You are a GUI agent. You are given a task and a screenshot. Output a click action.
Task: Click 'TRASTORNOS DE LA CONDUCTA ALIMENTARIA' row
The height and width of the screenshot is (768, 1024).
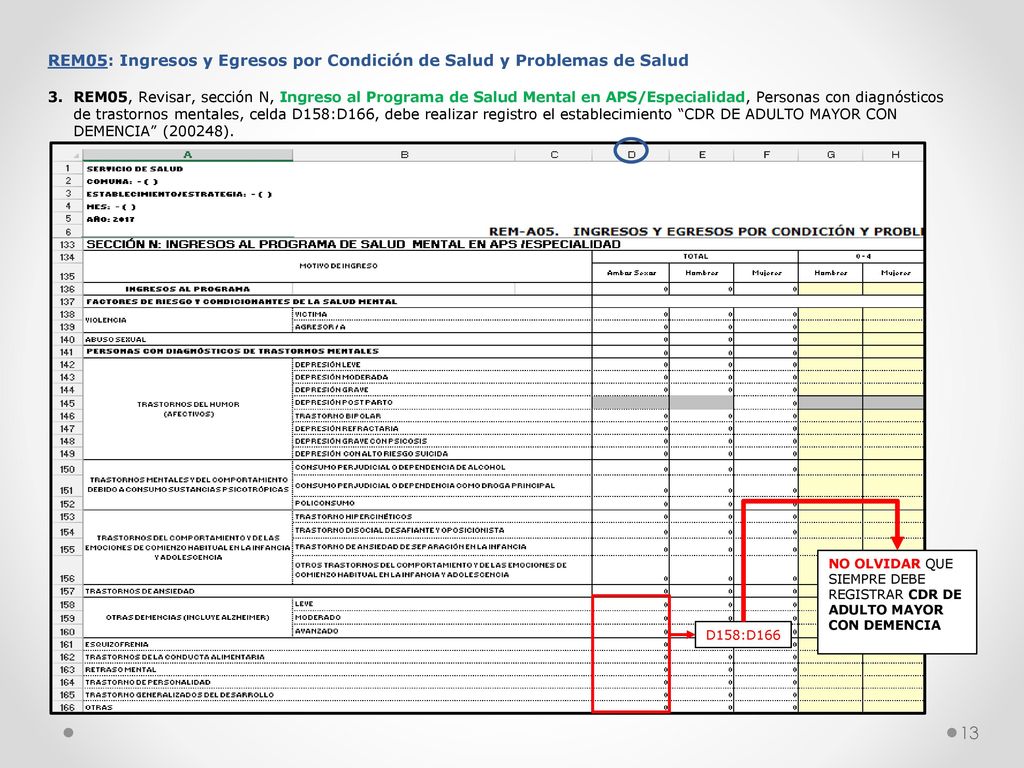[x=338, y=657]
